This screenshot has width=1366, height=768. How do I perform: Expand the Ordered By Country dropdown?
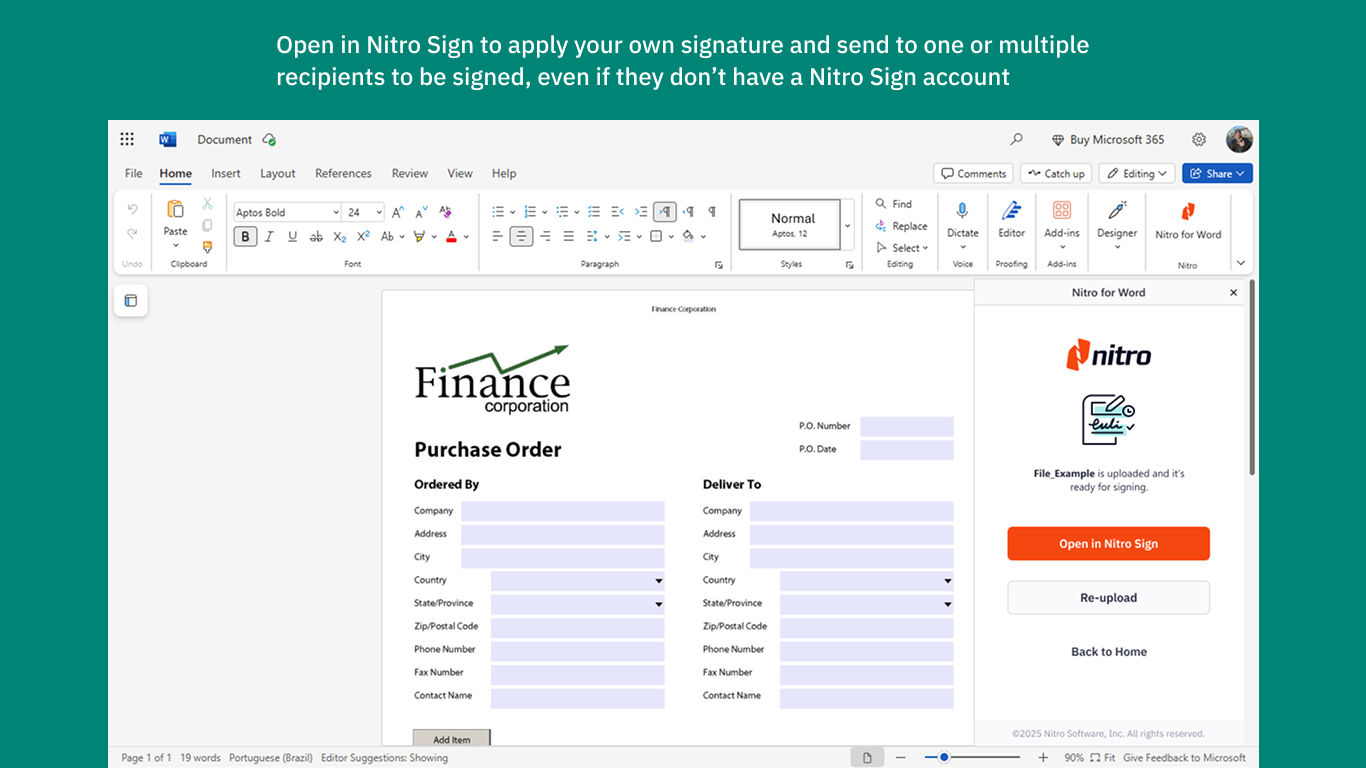(x=658, y=580)
